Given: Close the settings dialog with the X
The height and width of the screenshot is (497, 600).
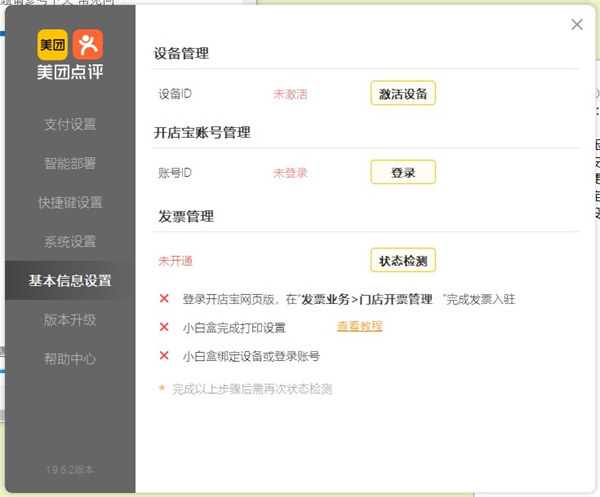Looking at the screenshot, I should point(577,25).
